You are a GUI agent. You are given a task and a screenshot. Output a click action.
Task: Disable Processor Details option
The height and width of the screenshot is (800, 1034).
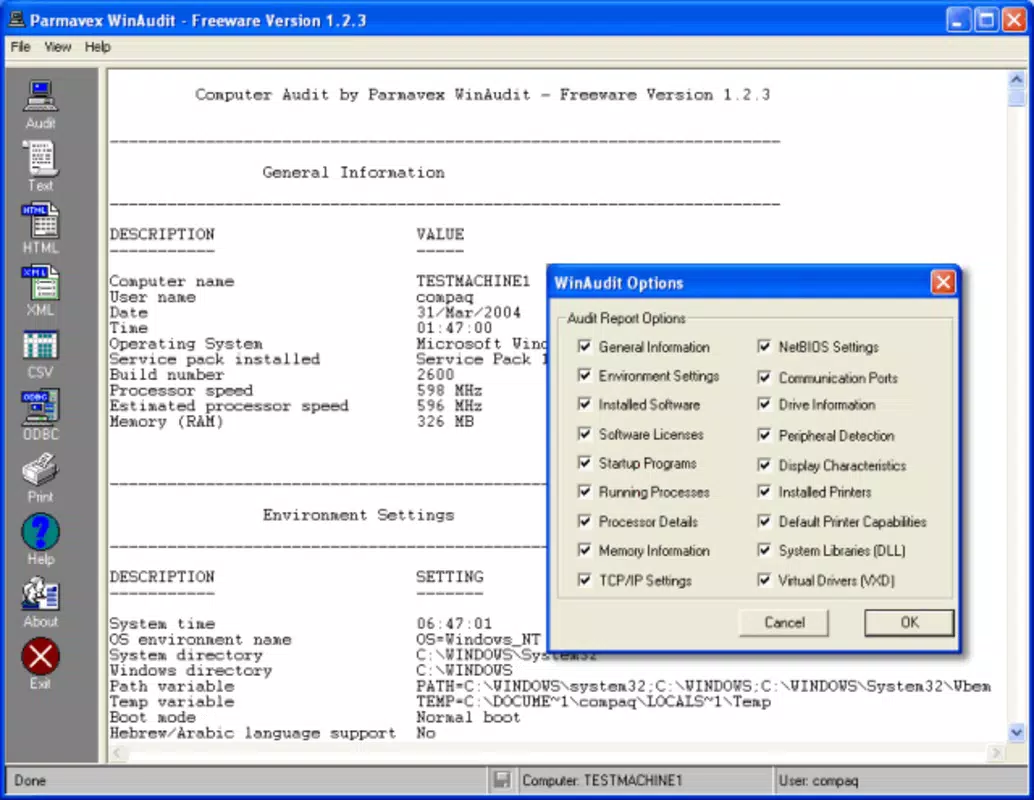click(x=584, y=521)
